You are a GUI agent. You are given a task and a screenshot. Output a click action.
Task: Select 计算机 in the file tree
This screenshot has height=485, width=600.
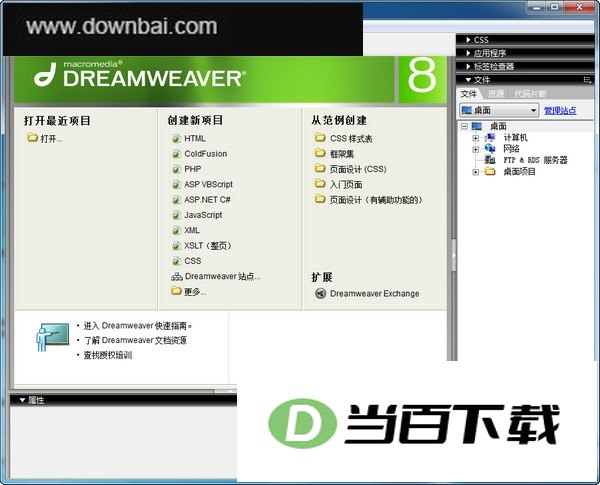[515, 137]
